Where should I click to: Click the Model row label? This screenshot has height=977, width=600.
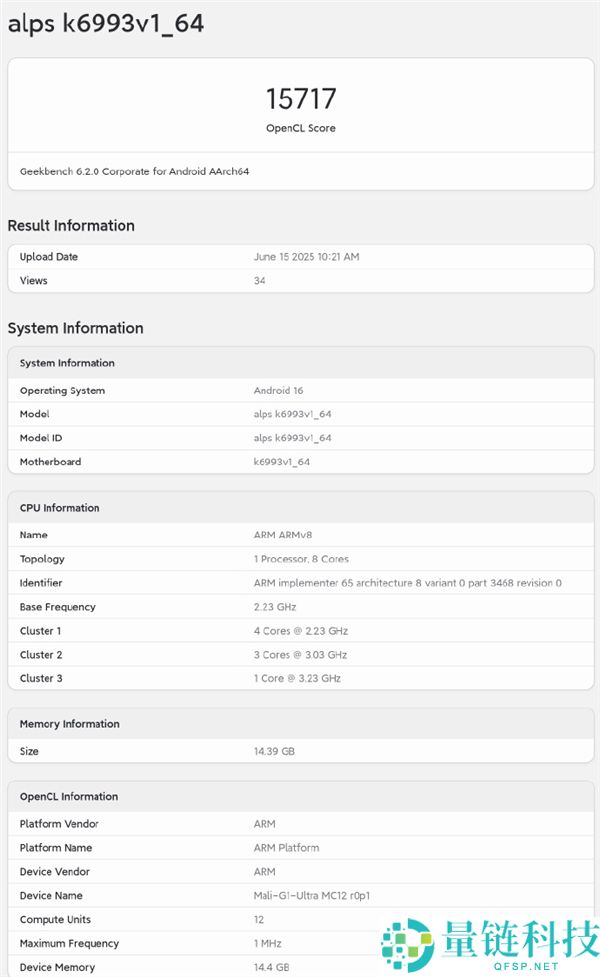pyautogui.click(x=34, y=414)
